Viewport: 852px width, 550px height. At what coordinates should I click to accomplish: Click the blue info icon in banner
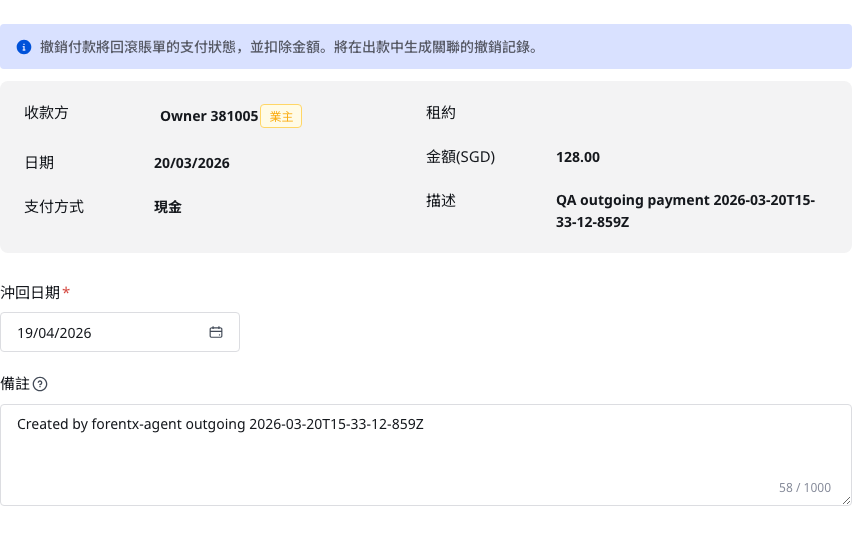[24, 47]
